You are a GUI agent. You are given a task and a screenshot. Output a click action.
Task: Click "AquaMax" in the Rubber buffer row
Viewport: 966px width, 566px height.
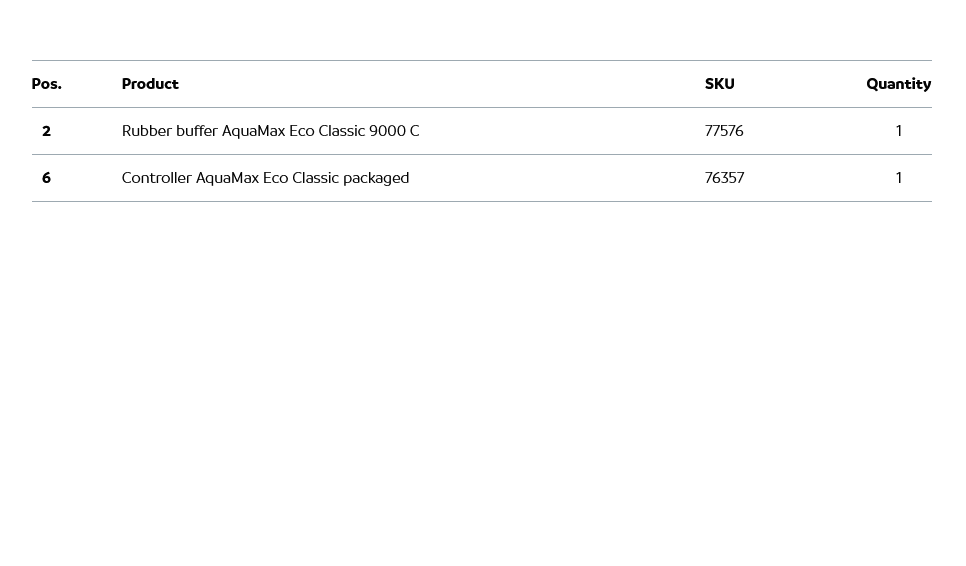click(253, 131)
